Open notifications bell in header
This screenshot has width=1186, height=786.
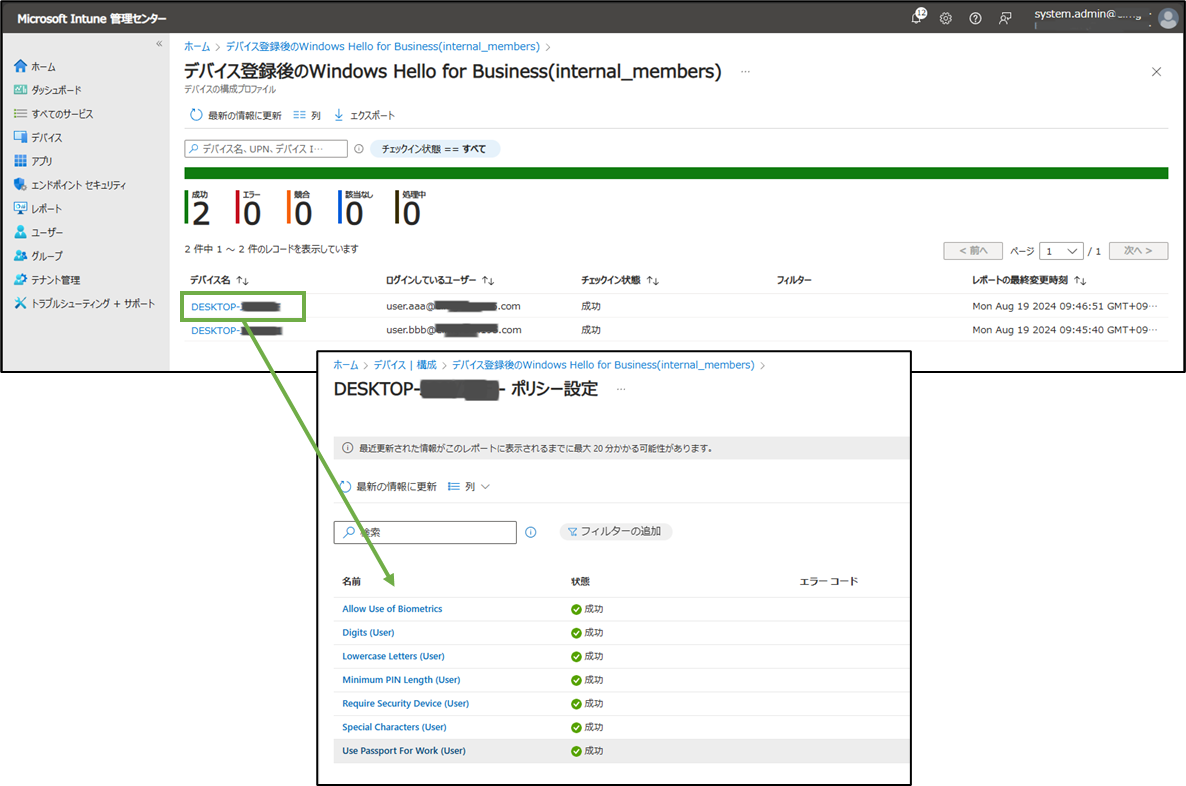click(917, 17)
